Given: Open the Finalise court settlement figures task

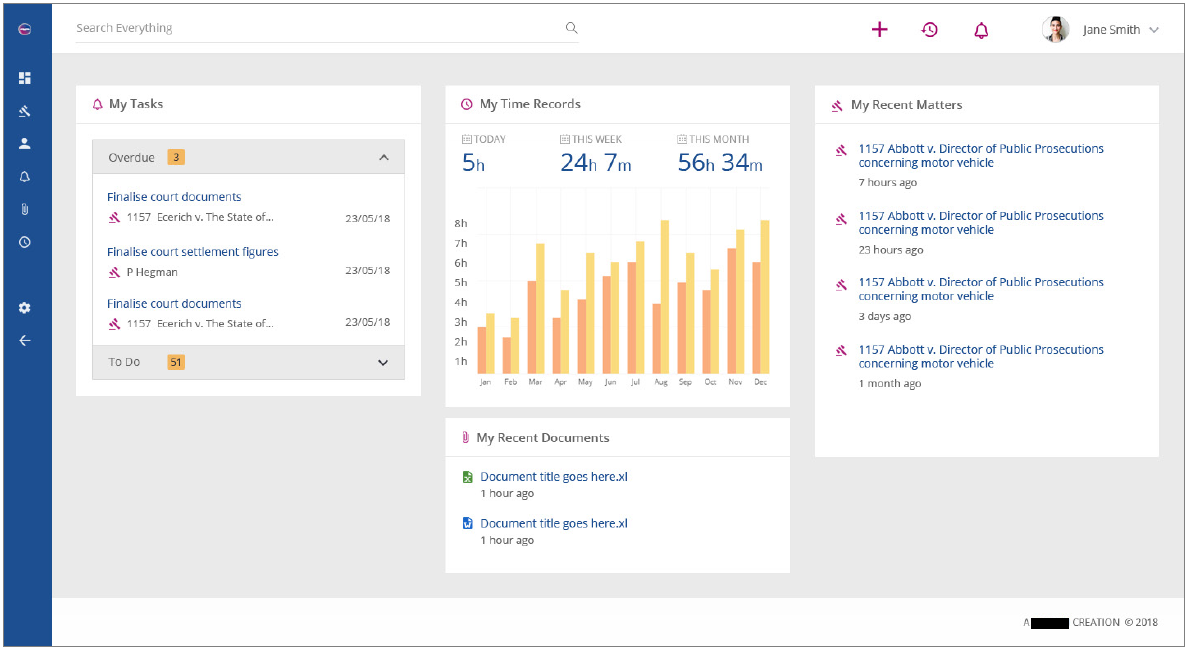Looking at the screenshot, I should coord(192,252).
